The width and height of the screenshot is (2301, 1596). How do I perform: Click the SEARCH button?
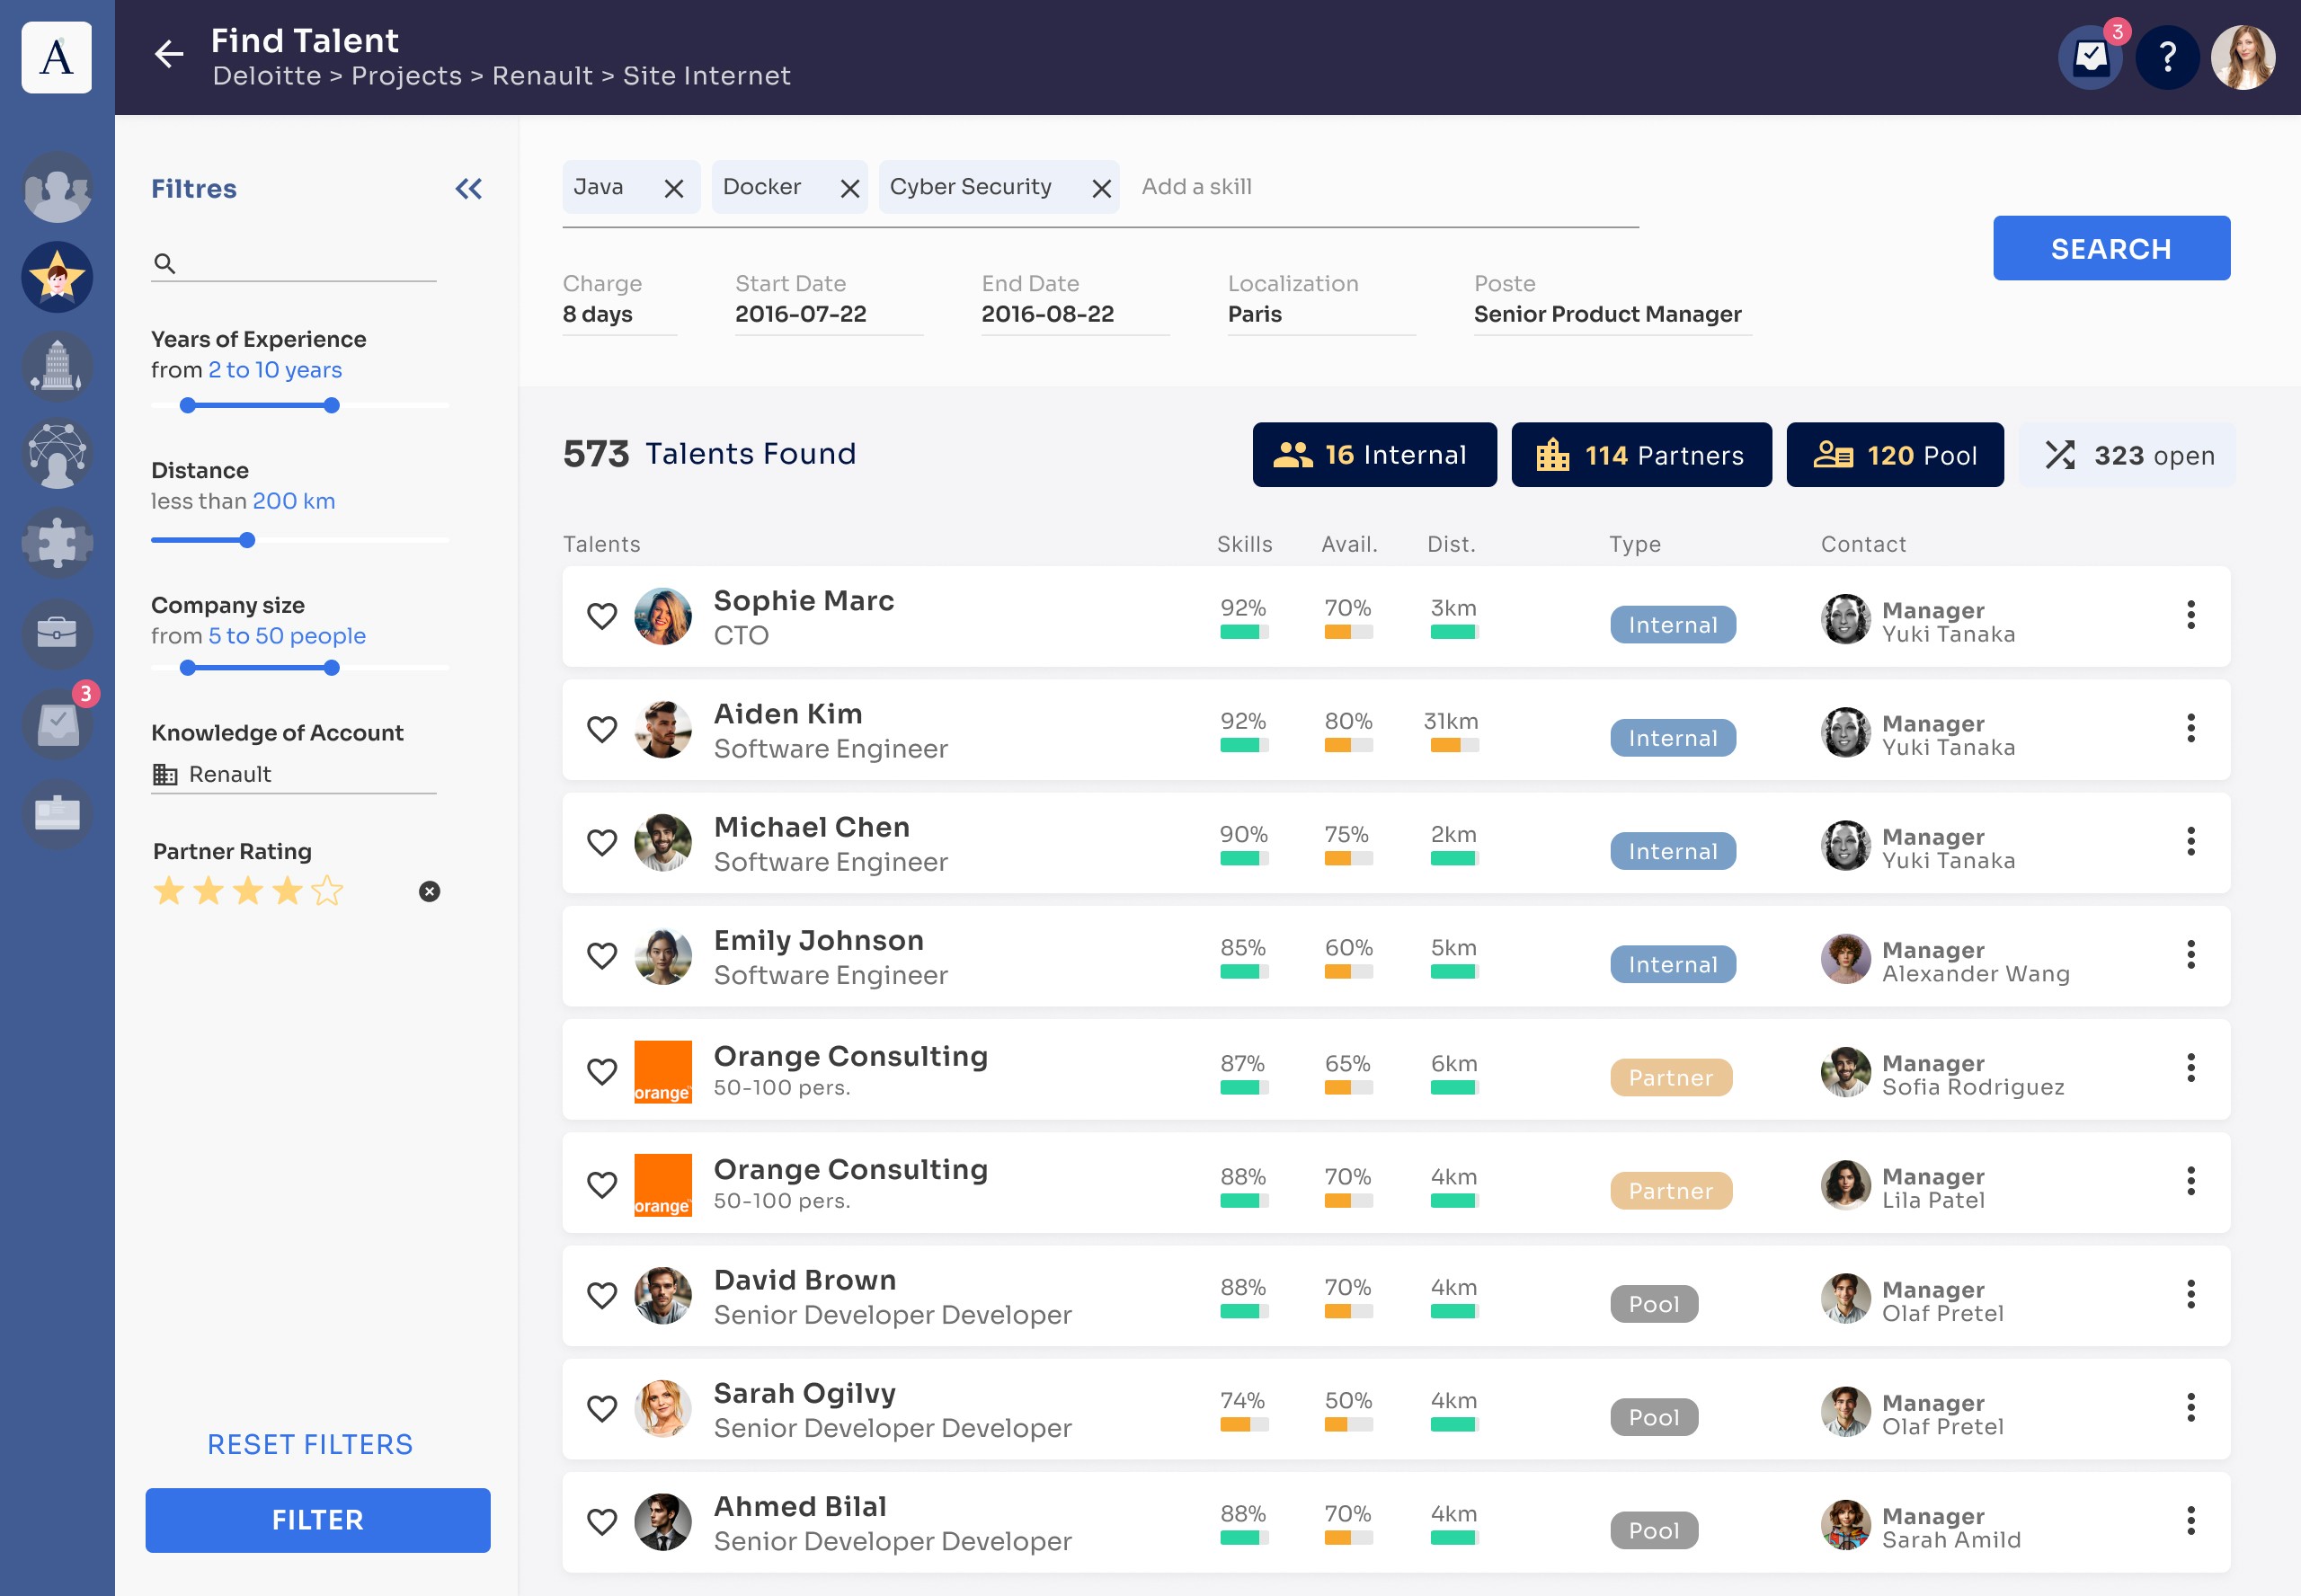pyautogui.click(x=2111, y=248)
